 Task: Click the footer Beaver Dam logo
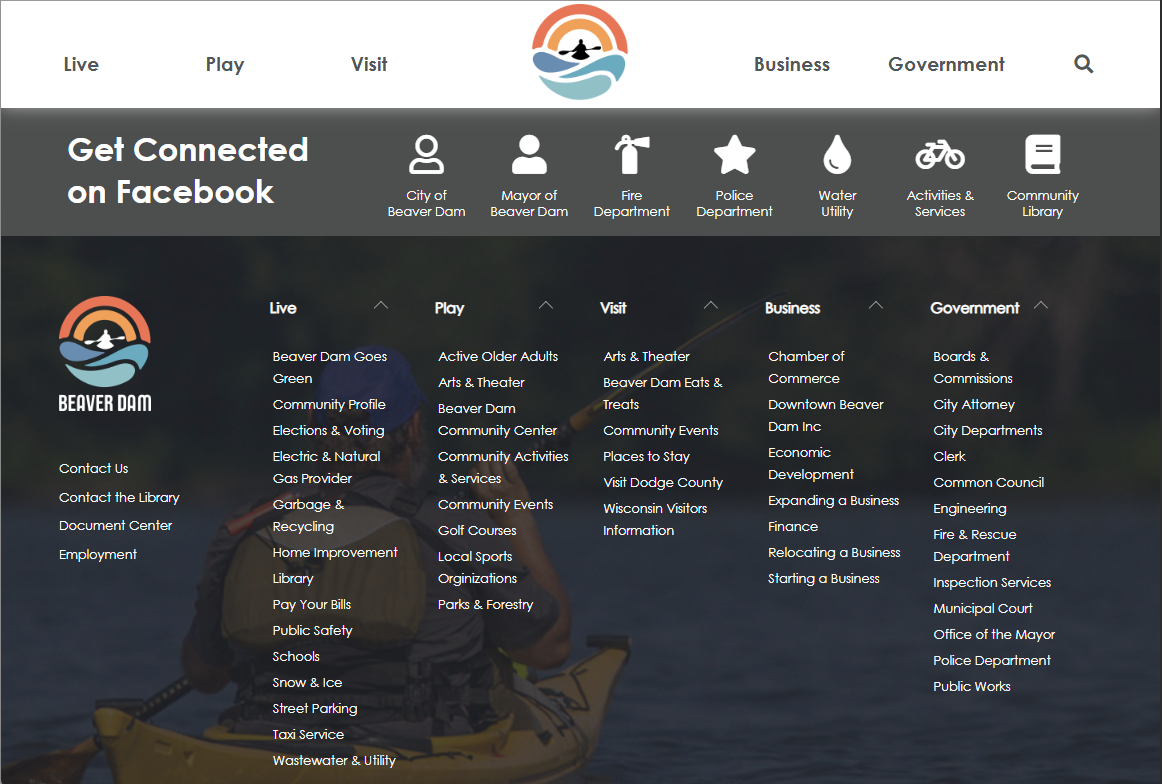coord(105,354)
